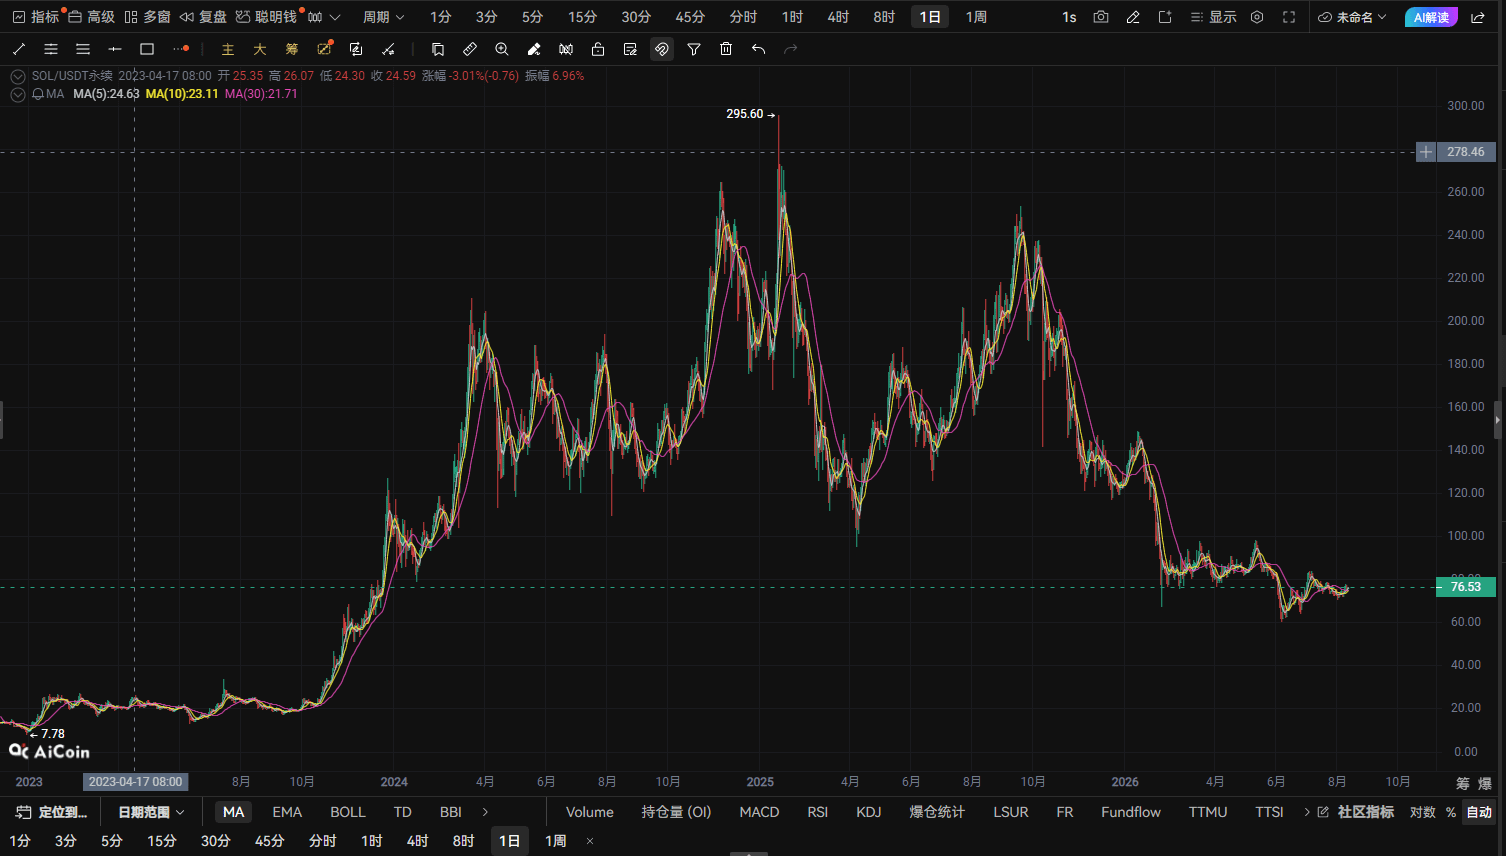Select the eraser tool in drawing toolbar

click(534, 49)
